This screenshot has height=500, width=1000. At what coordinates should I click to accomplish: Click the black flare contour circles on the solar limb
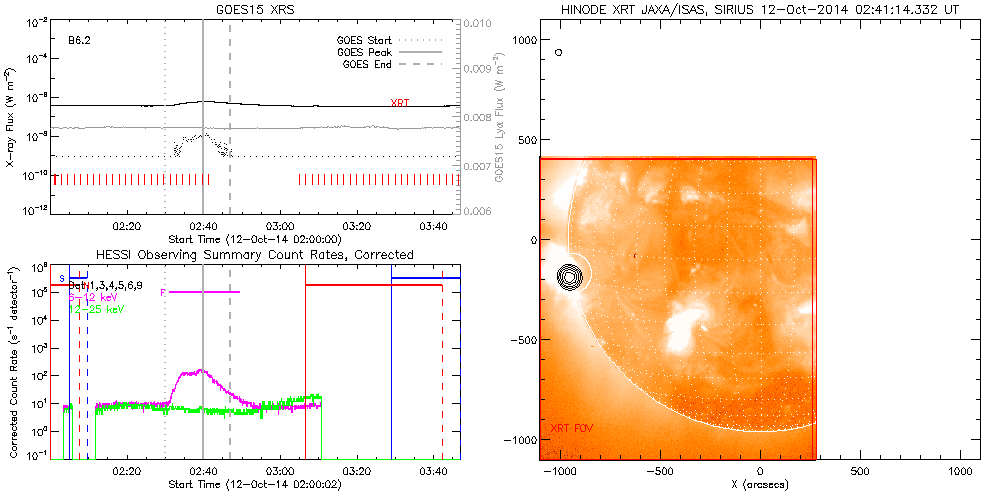(x=569, y=277)
